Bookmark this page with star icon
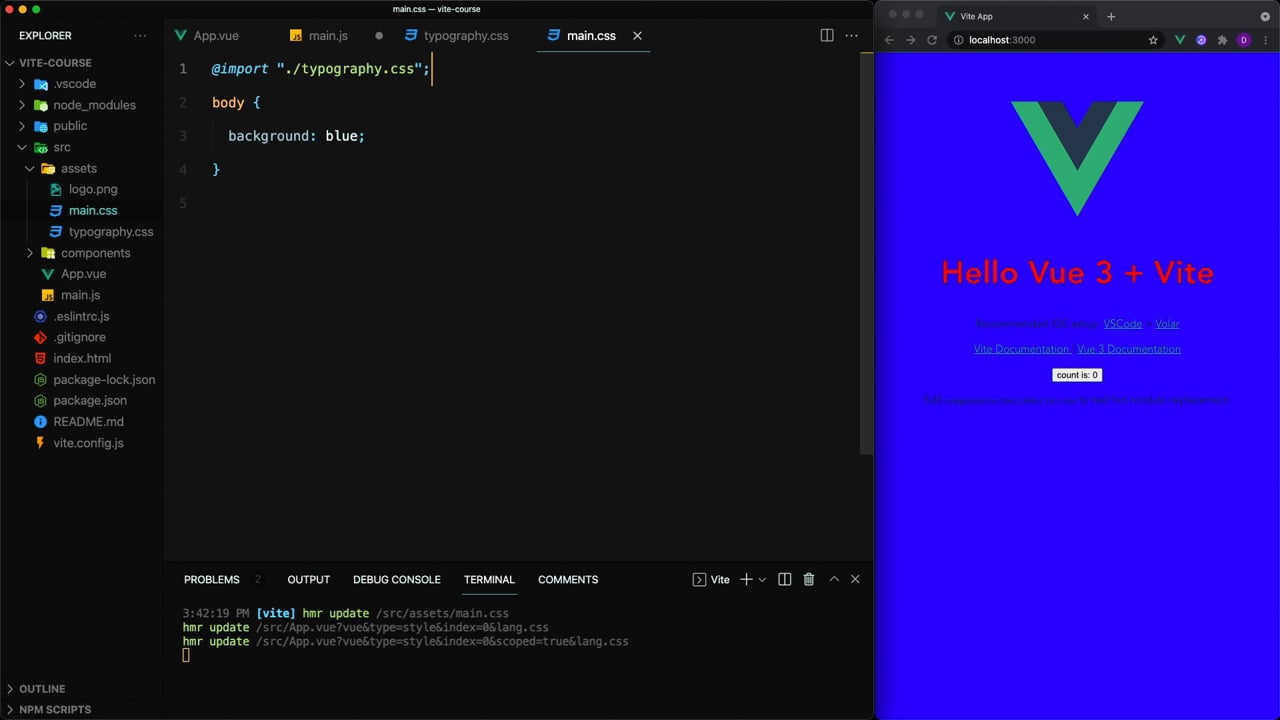Screen dimensions: 1280x720 pyautogui.click(x=1153, y=40)
